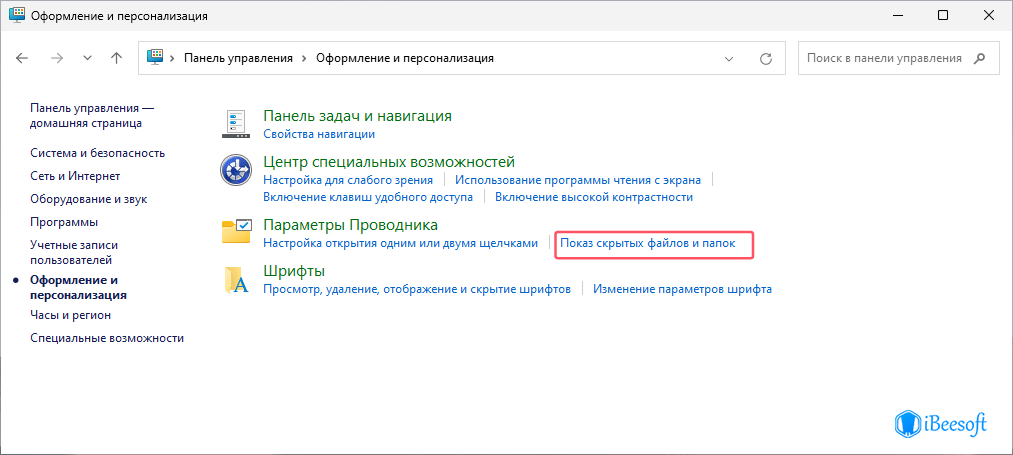Expand chevron after 'Панель управления' breadcrumb
The height and width of the screenshot is (455, 1013).
[304, 58]
